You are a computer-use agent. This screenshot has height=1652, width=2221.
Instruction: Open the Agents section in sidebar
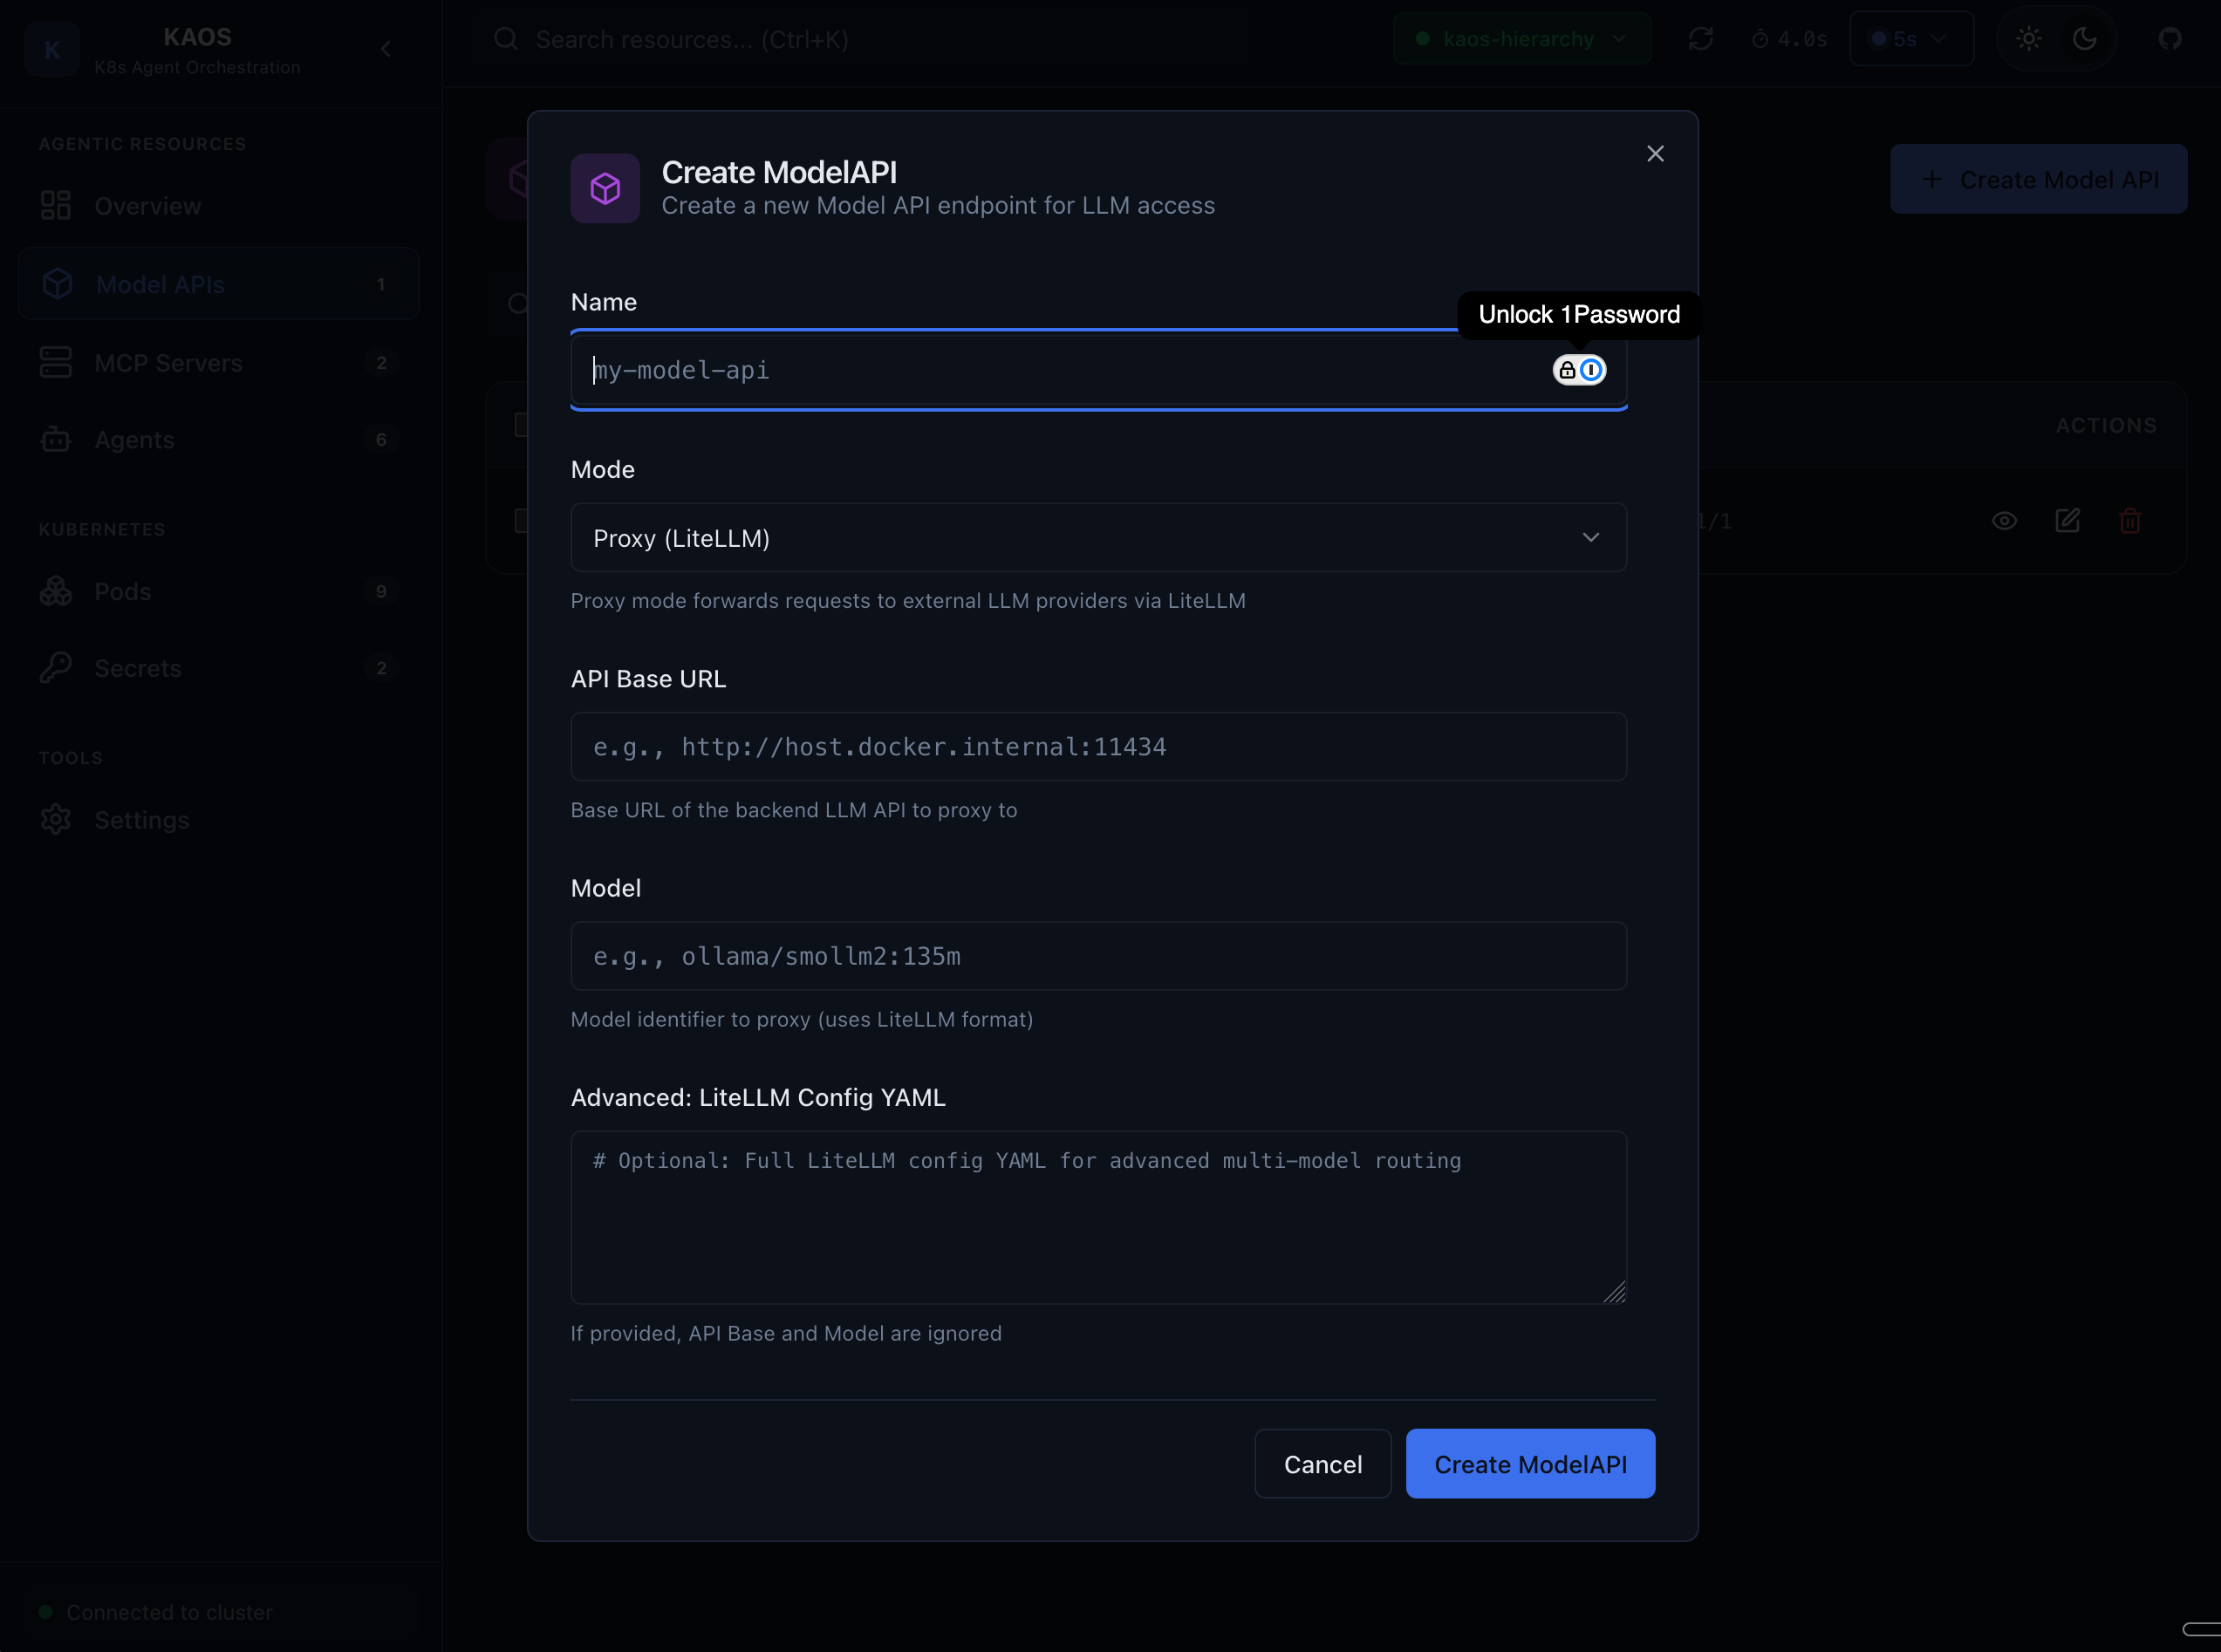[134, 439]
